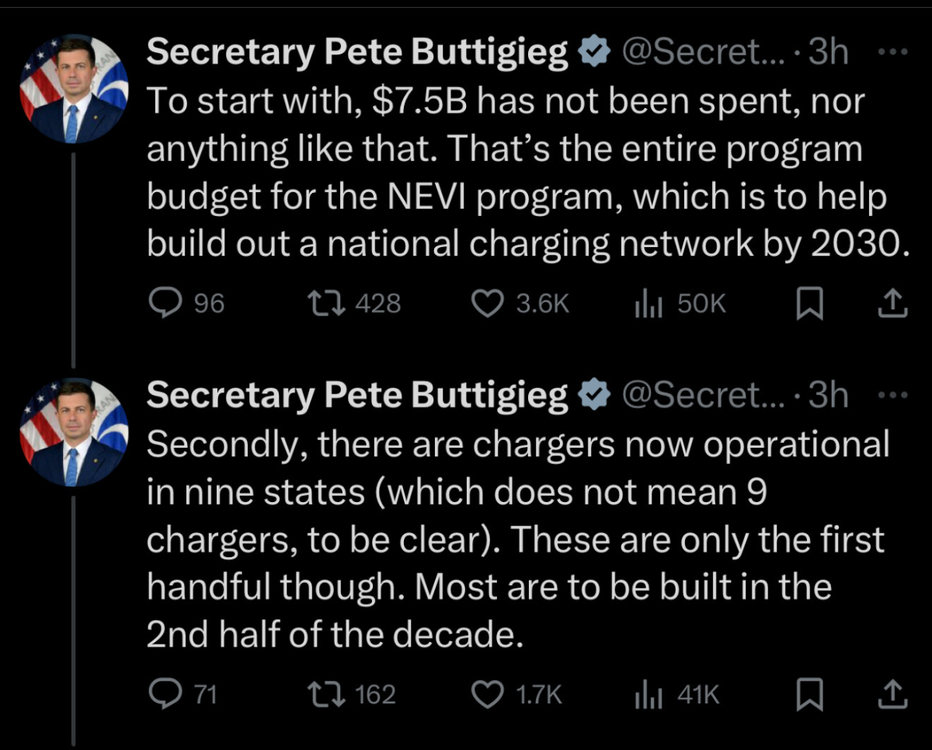
Task: View analytics for the 41K views tweet
Action: pos(649,694)
